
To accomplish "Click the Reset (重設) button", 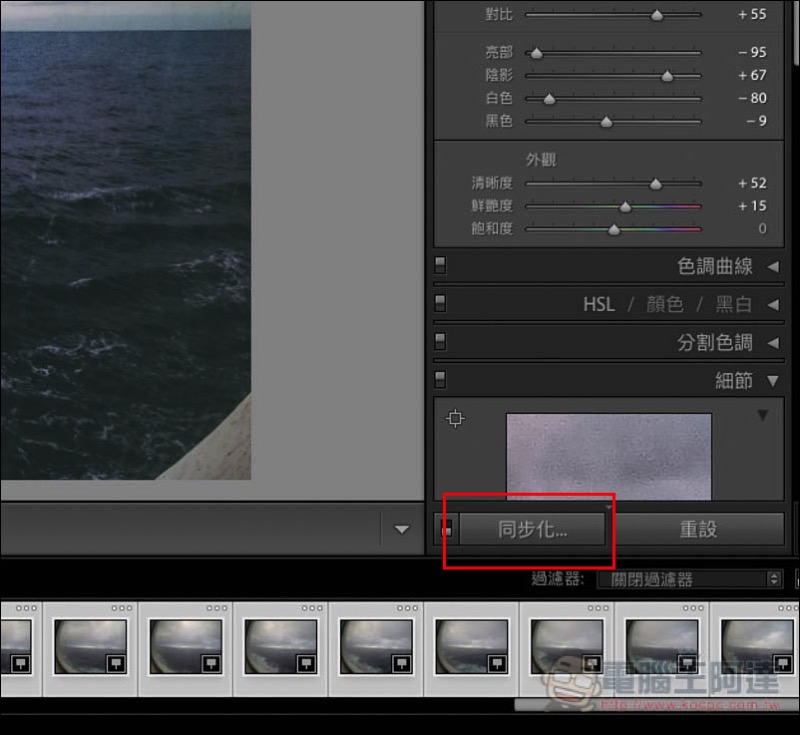I will (x=698, y=529).
